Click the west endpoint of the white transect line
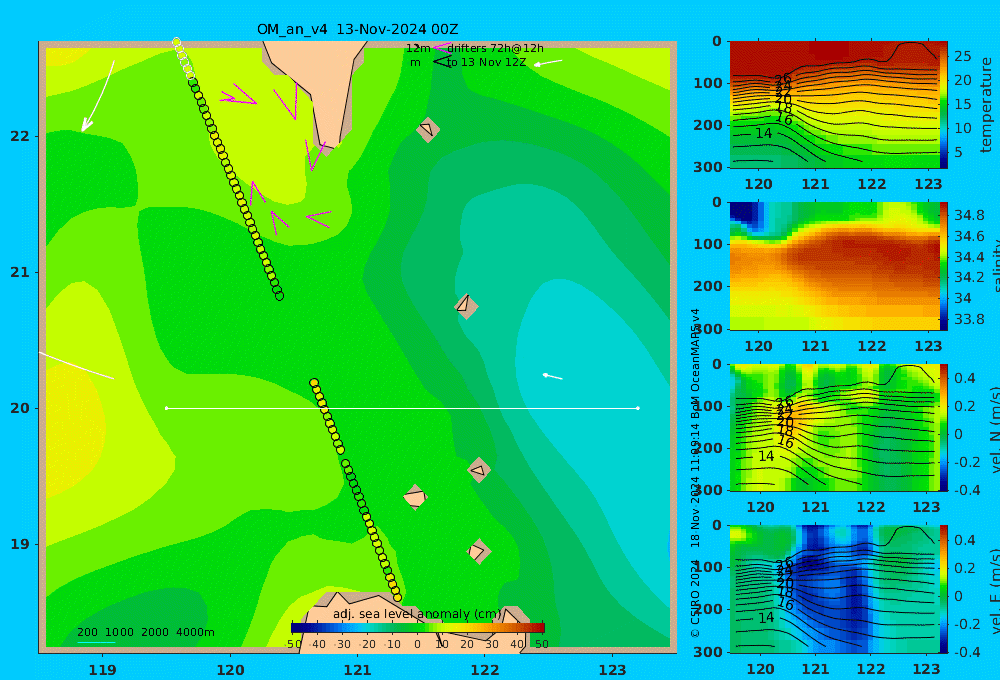1000x680 pixels. [x=166, y=408]
